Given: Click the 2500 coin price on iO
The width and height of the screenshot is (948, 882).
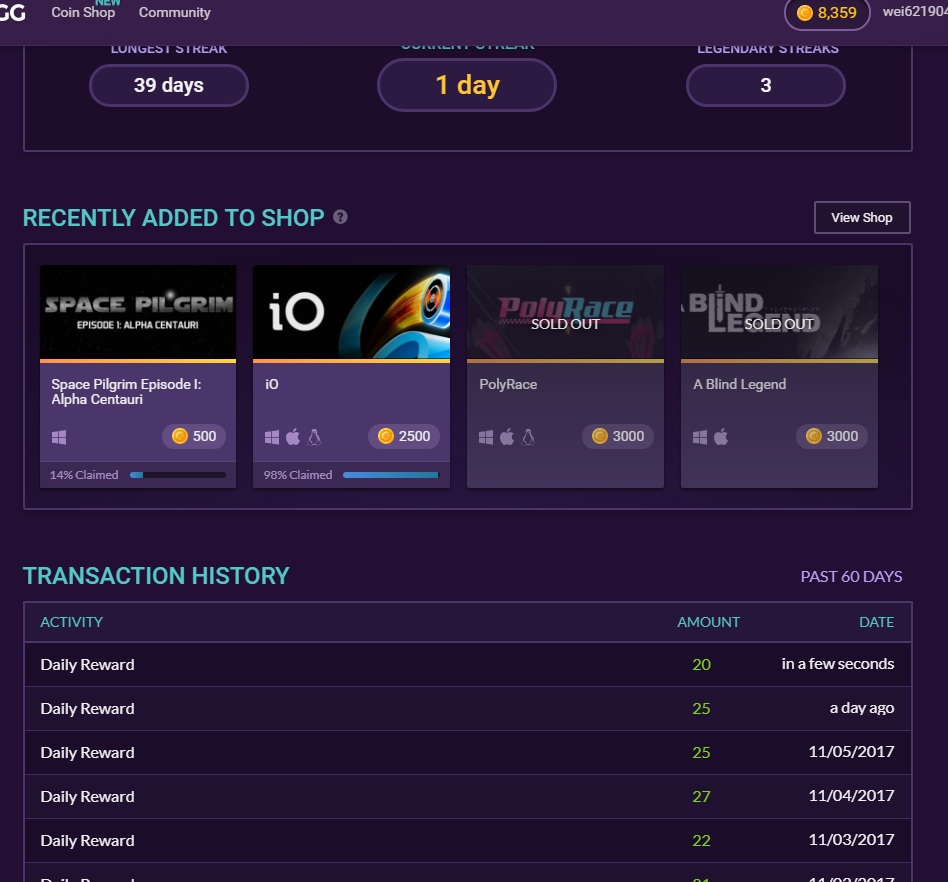Looking at the screenshot, I should (x=404, y=436).
